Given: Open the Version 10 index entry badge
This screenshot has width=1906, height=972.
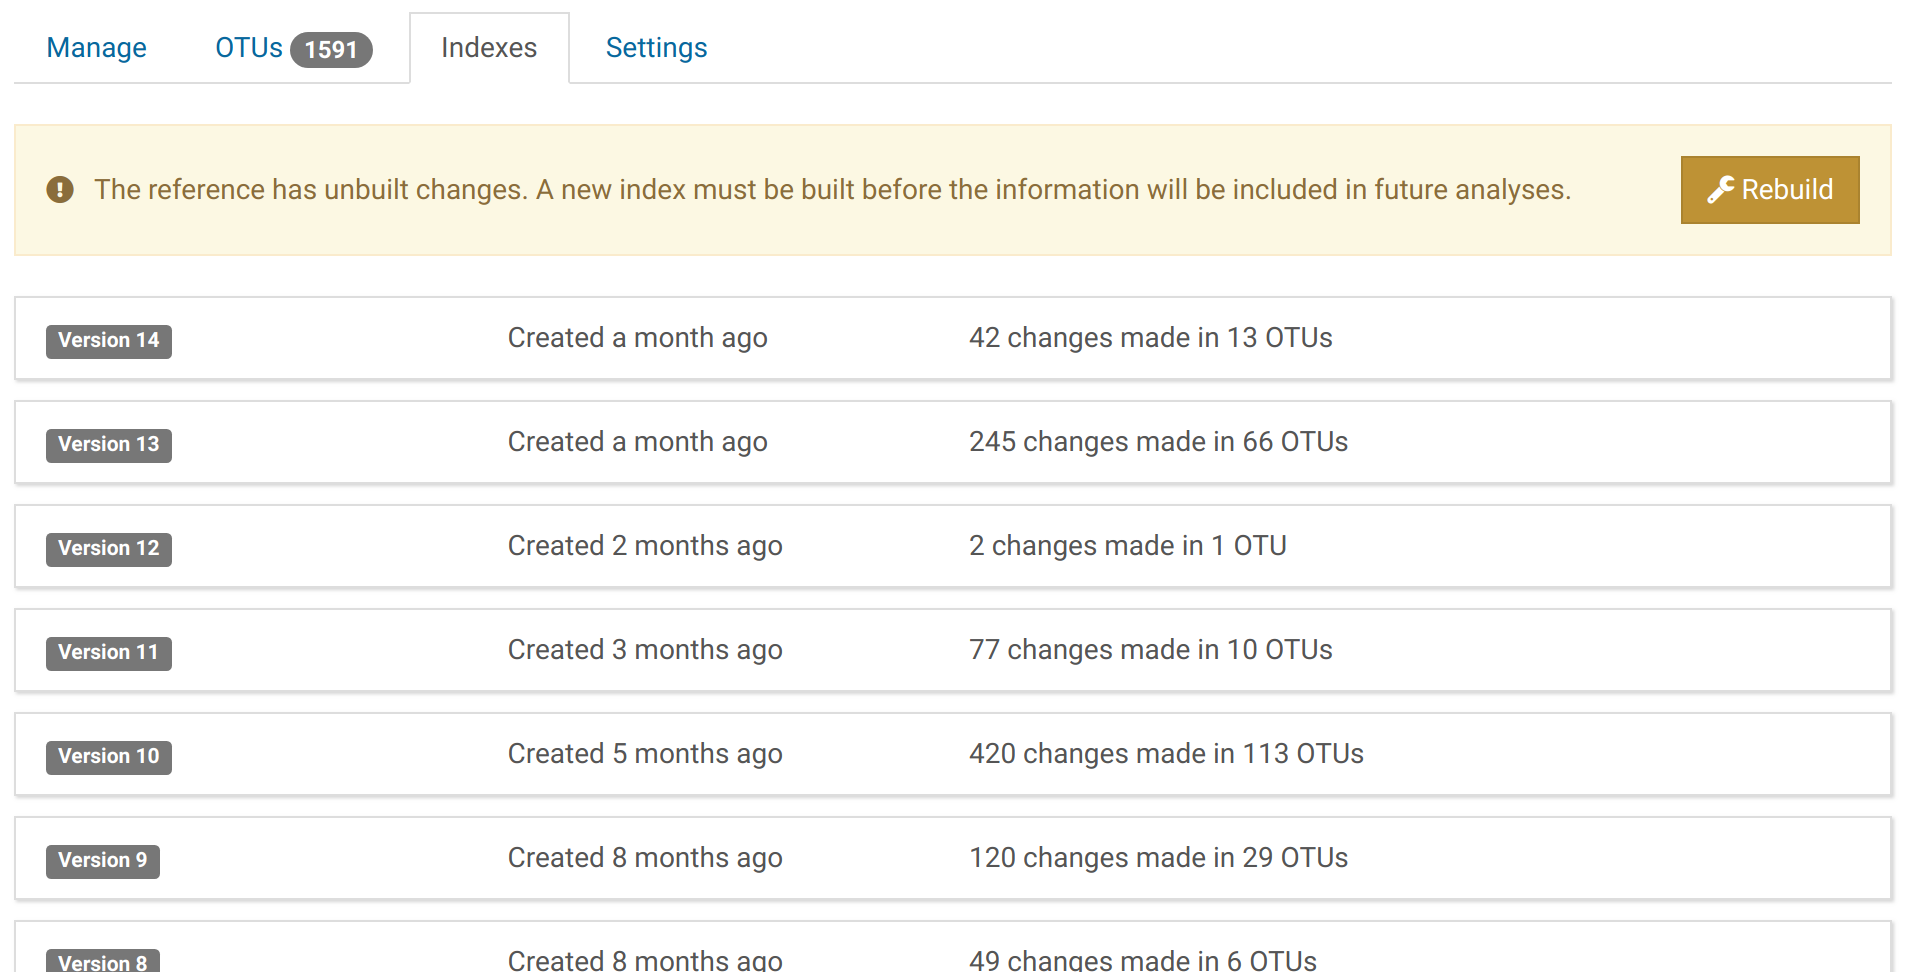Looking at the screenshot, I should point(109,757).
